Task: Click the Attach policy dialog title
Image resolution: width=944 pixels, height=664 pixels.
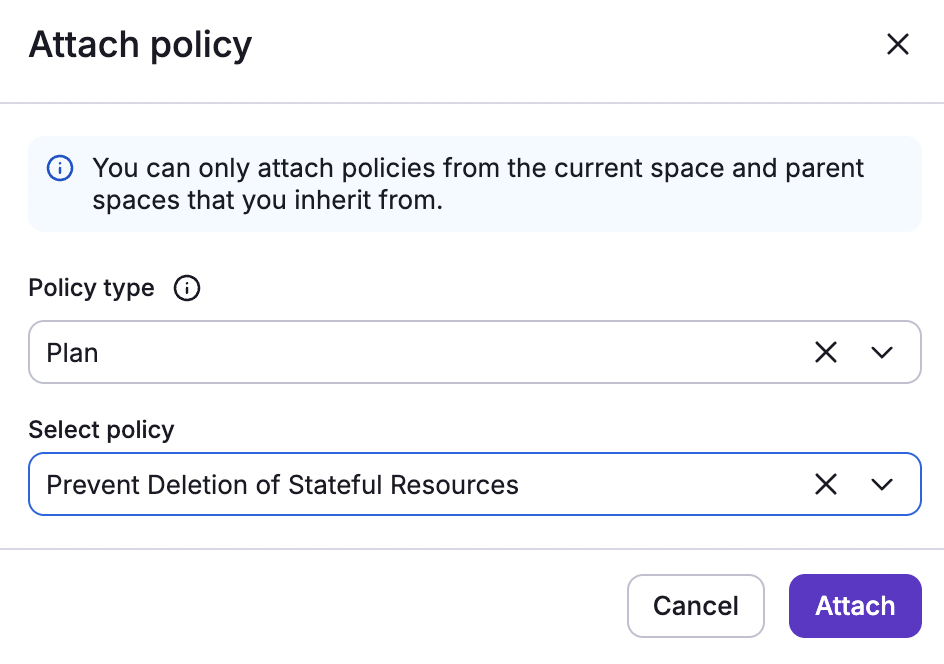Action: pyautogui.click(x=140, y=45)
